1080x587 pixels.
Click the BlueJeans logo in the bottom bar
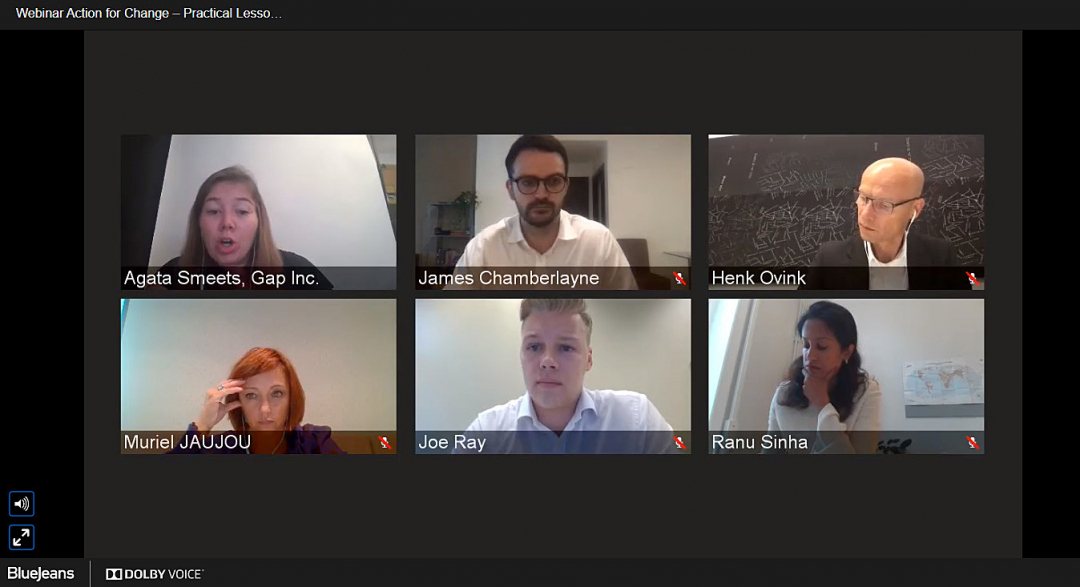(x=41, y=573)
